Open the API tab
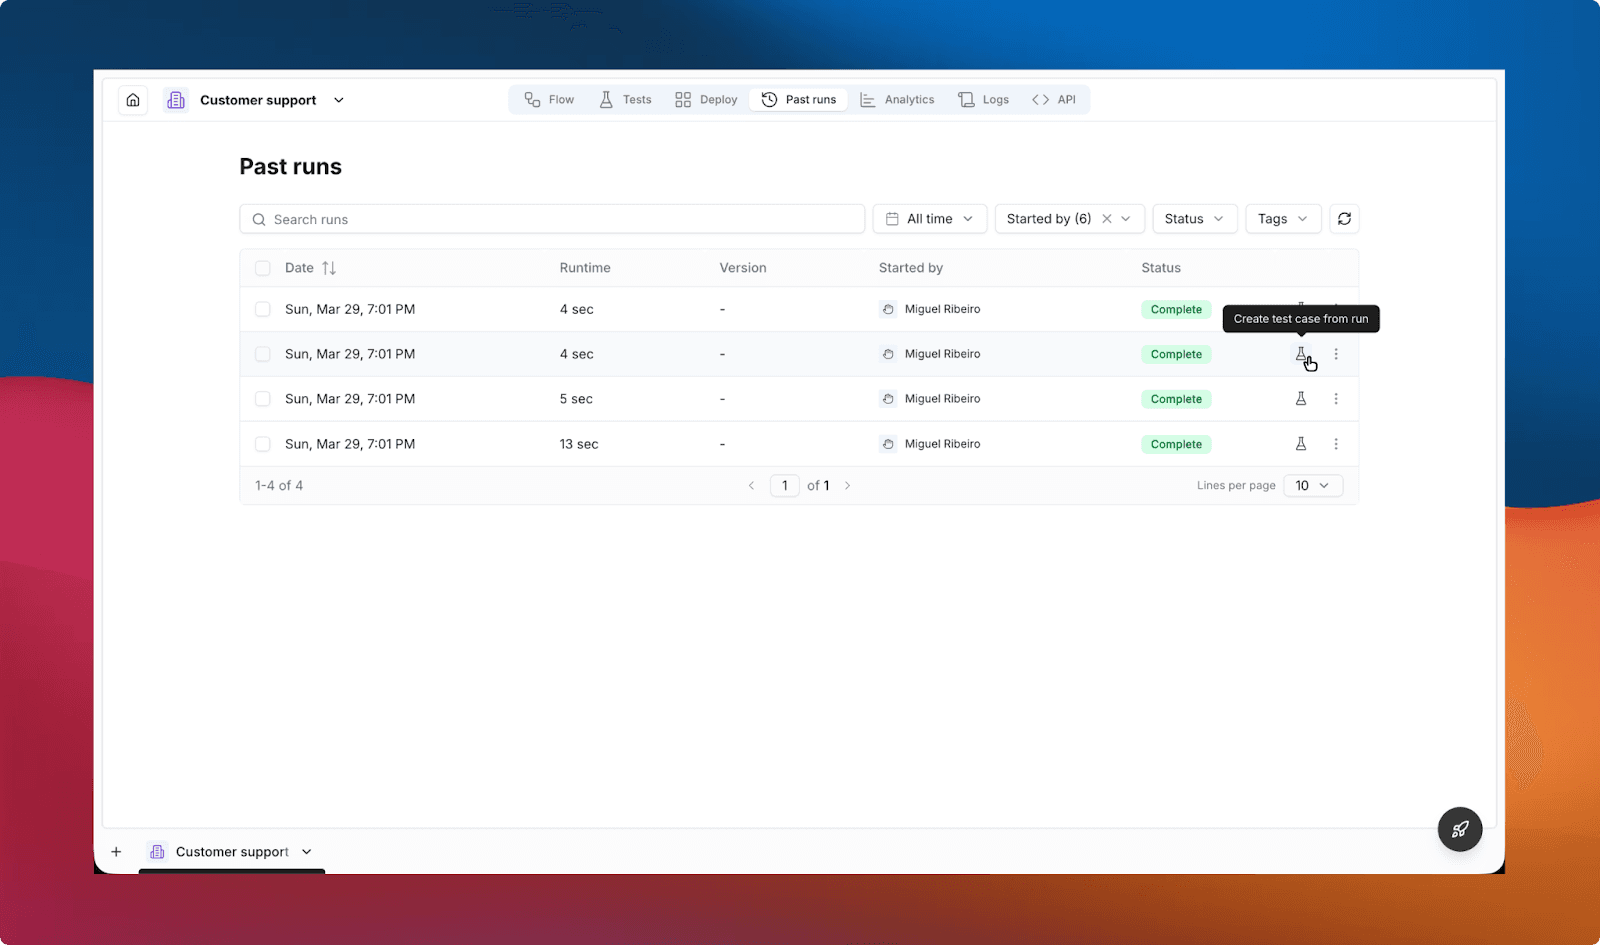Image resolution: width=1600 pixels, height=945 pixels. [1054, 100]
